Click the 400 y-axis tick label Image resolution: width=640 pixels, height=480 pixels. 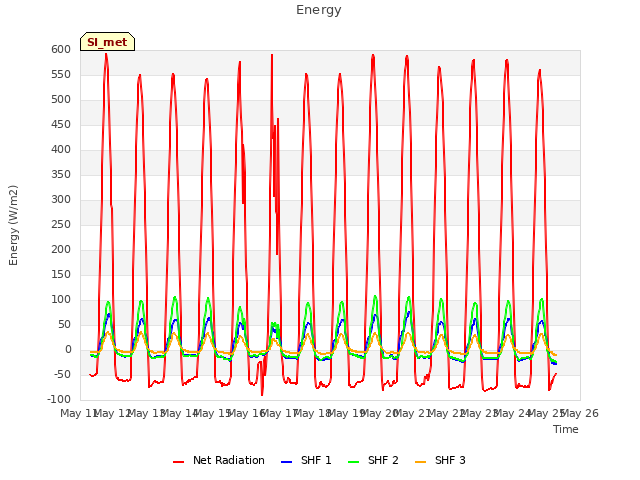[x=61, y=150]
